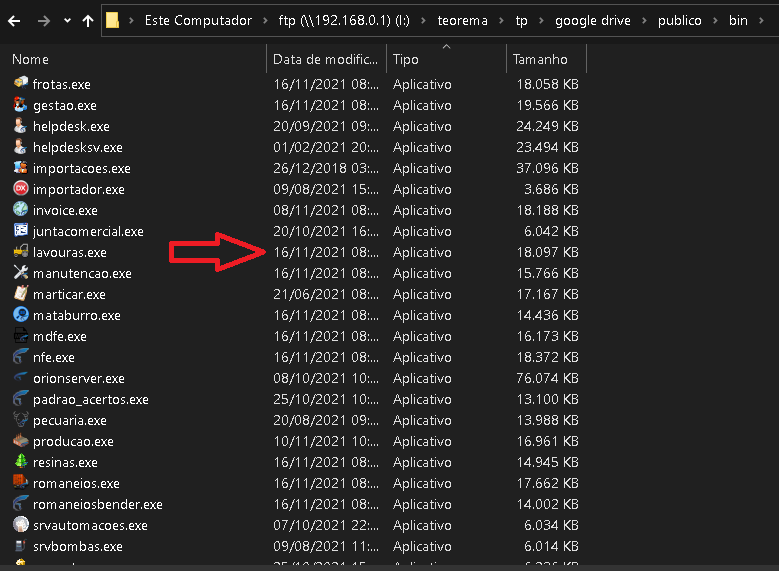Select the orionserver.exe icon

(x=21, y=377)
